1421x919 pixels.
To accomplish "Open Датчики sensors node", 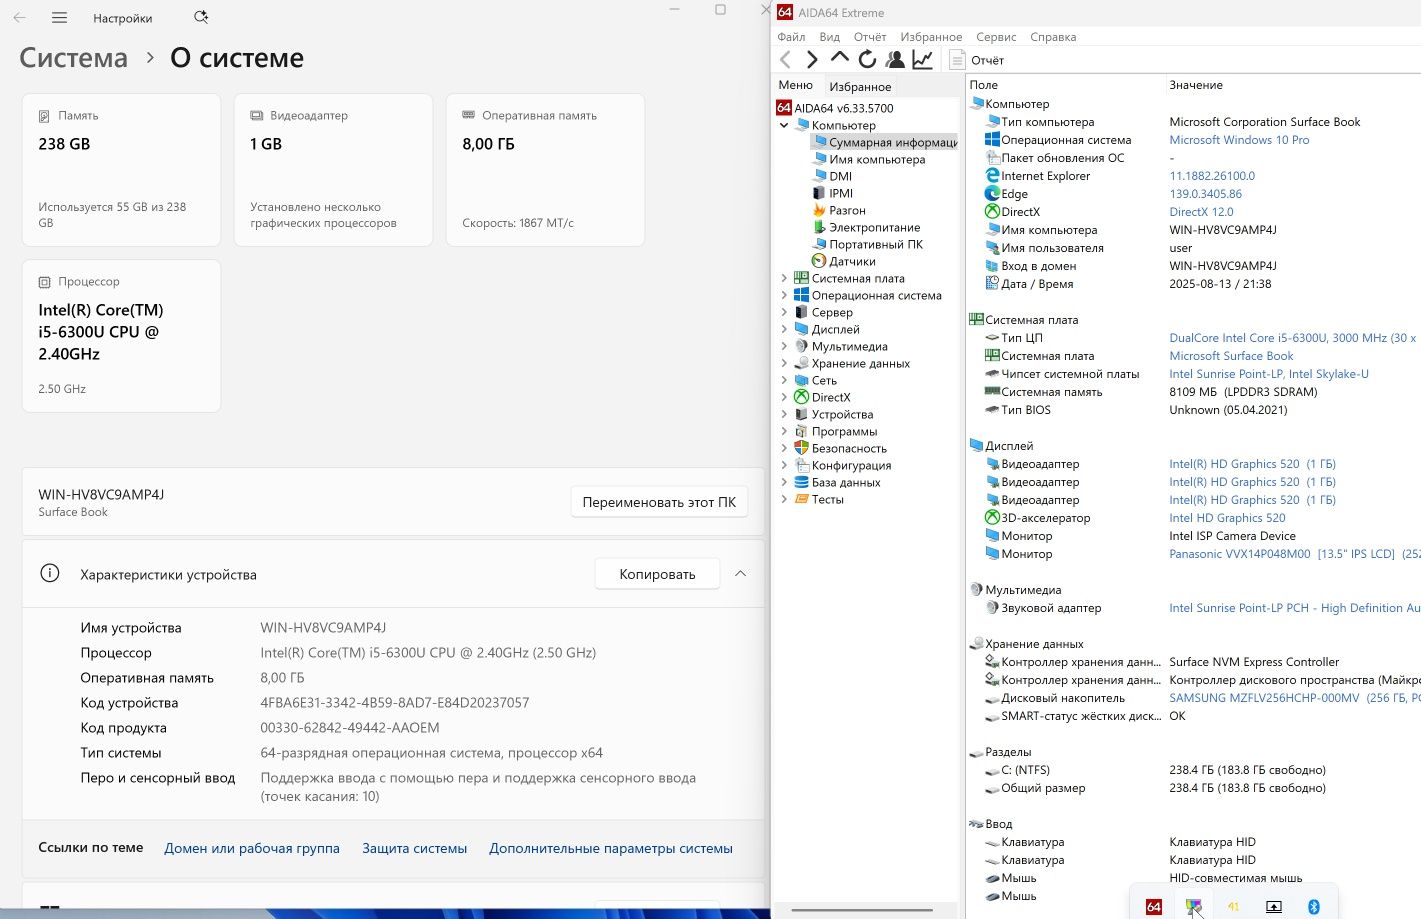I will pos(843,261).
